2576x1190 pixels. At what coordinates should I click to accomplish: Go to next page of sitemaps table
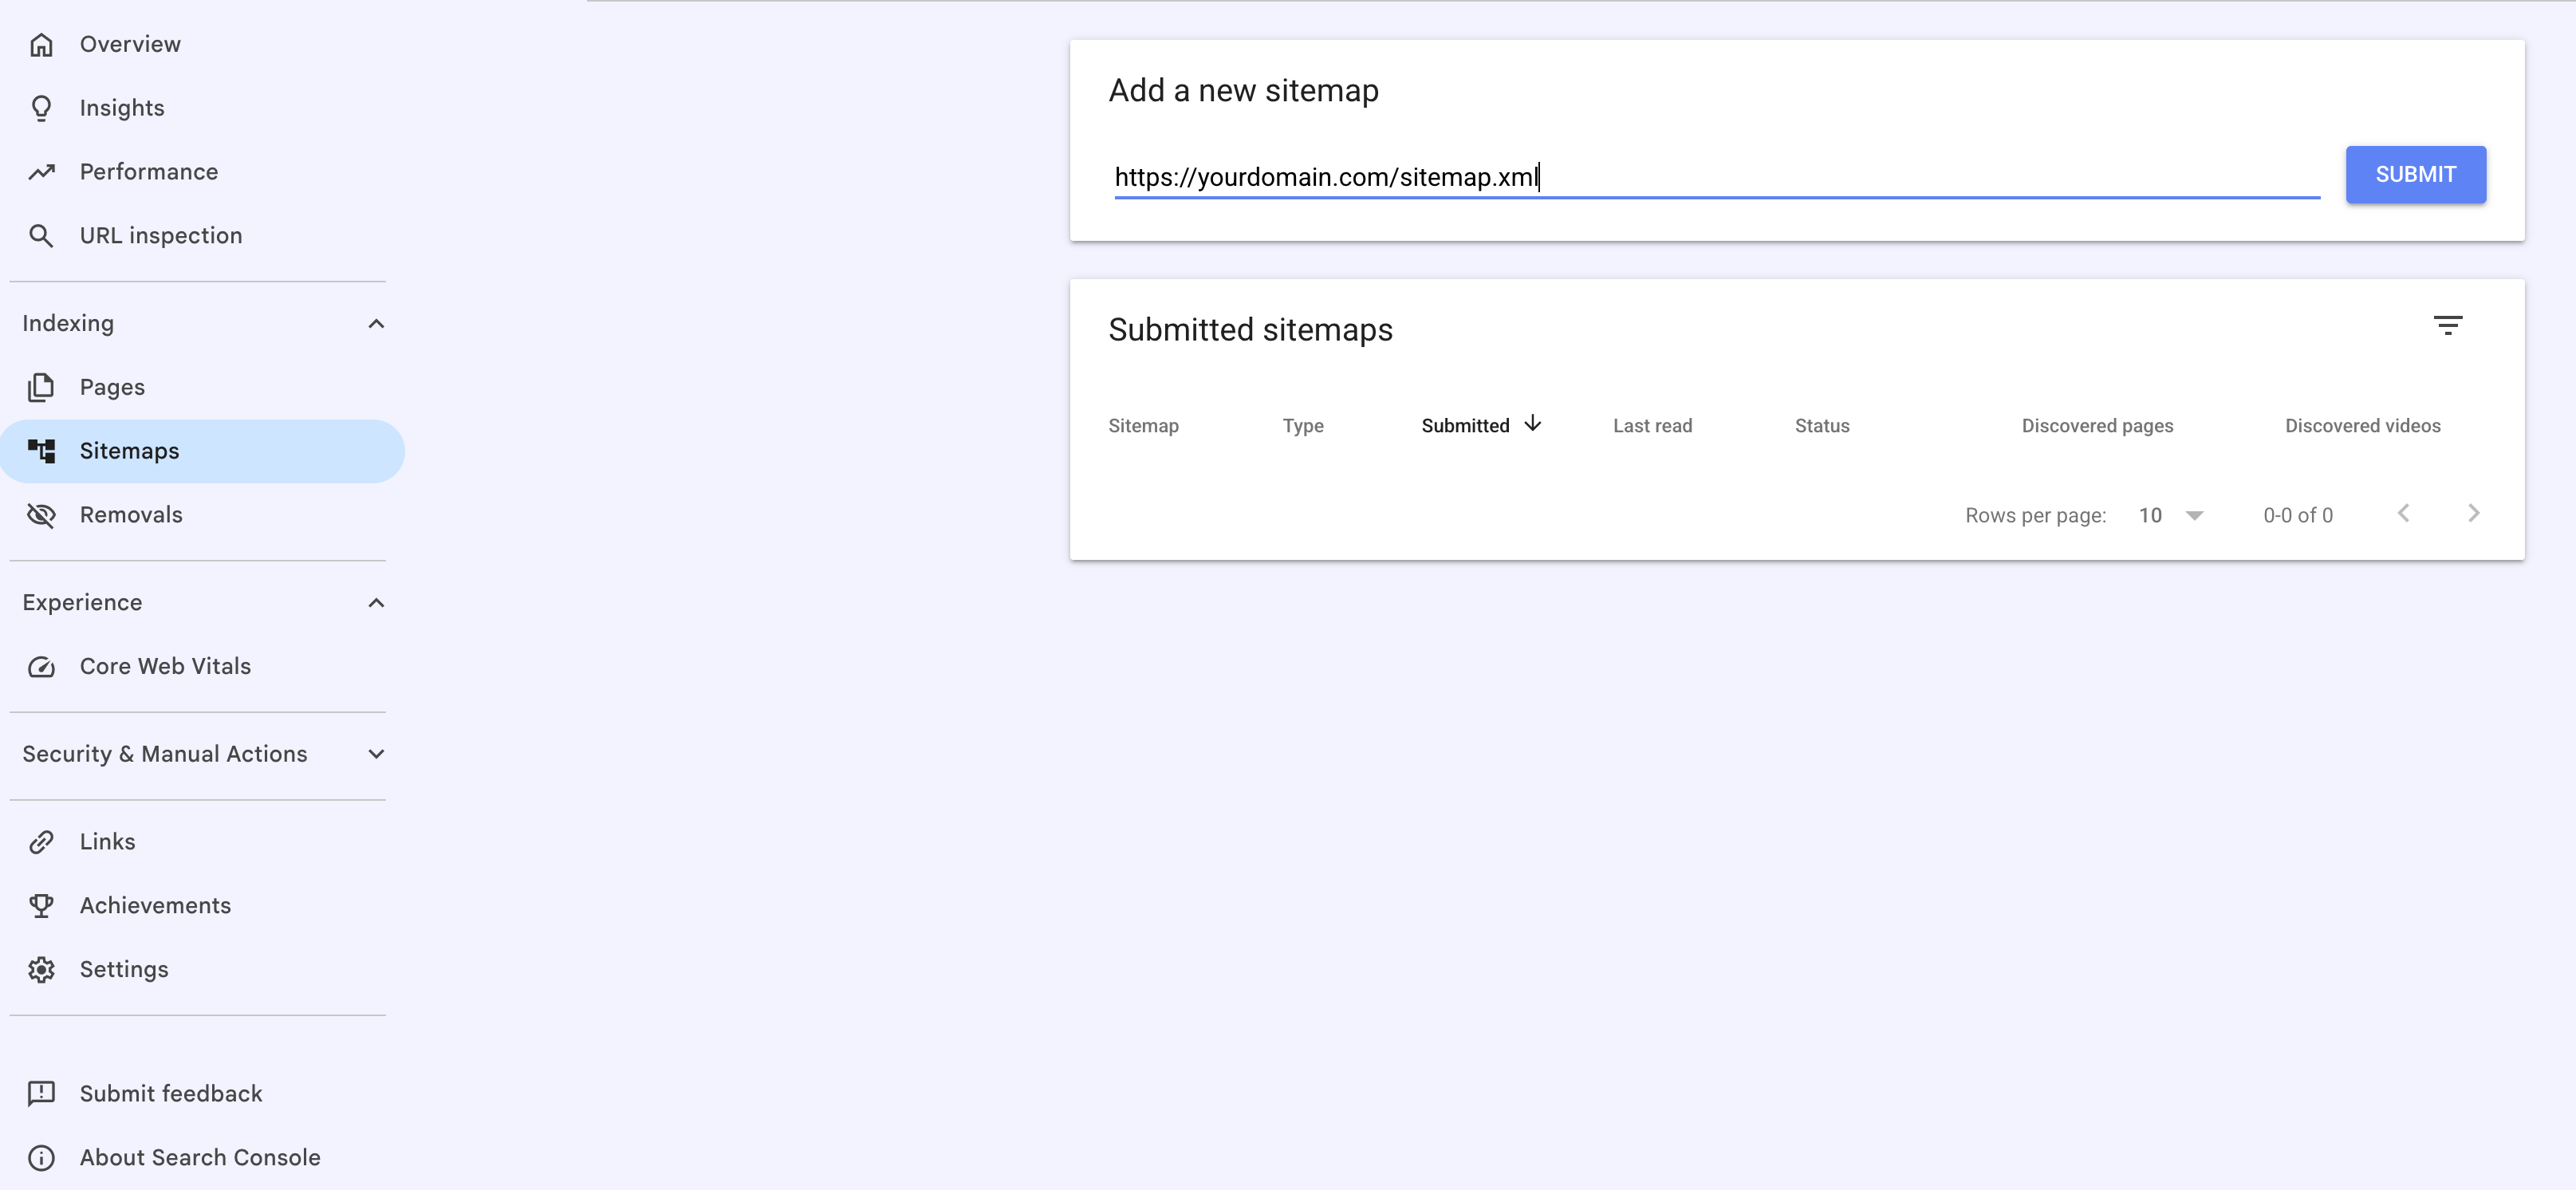[x=2473, y=513]
